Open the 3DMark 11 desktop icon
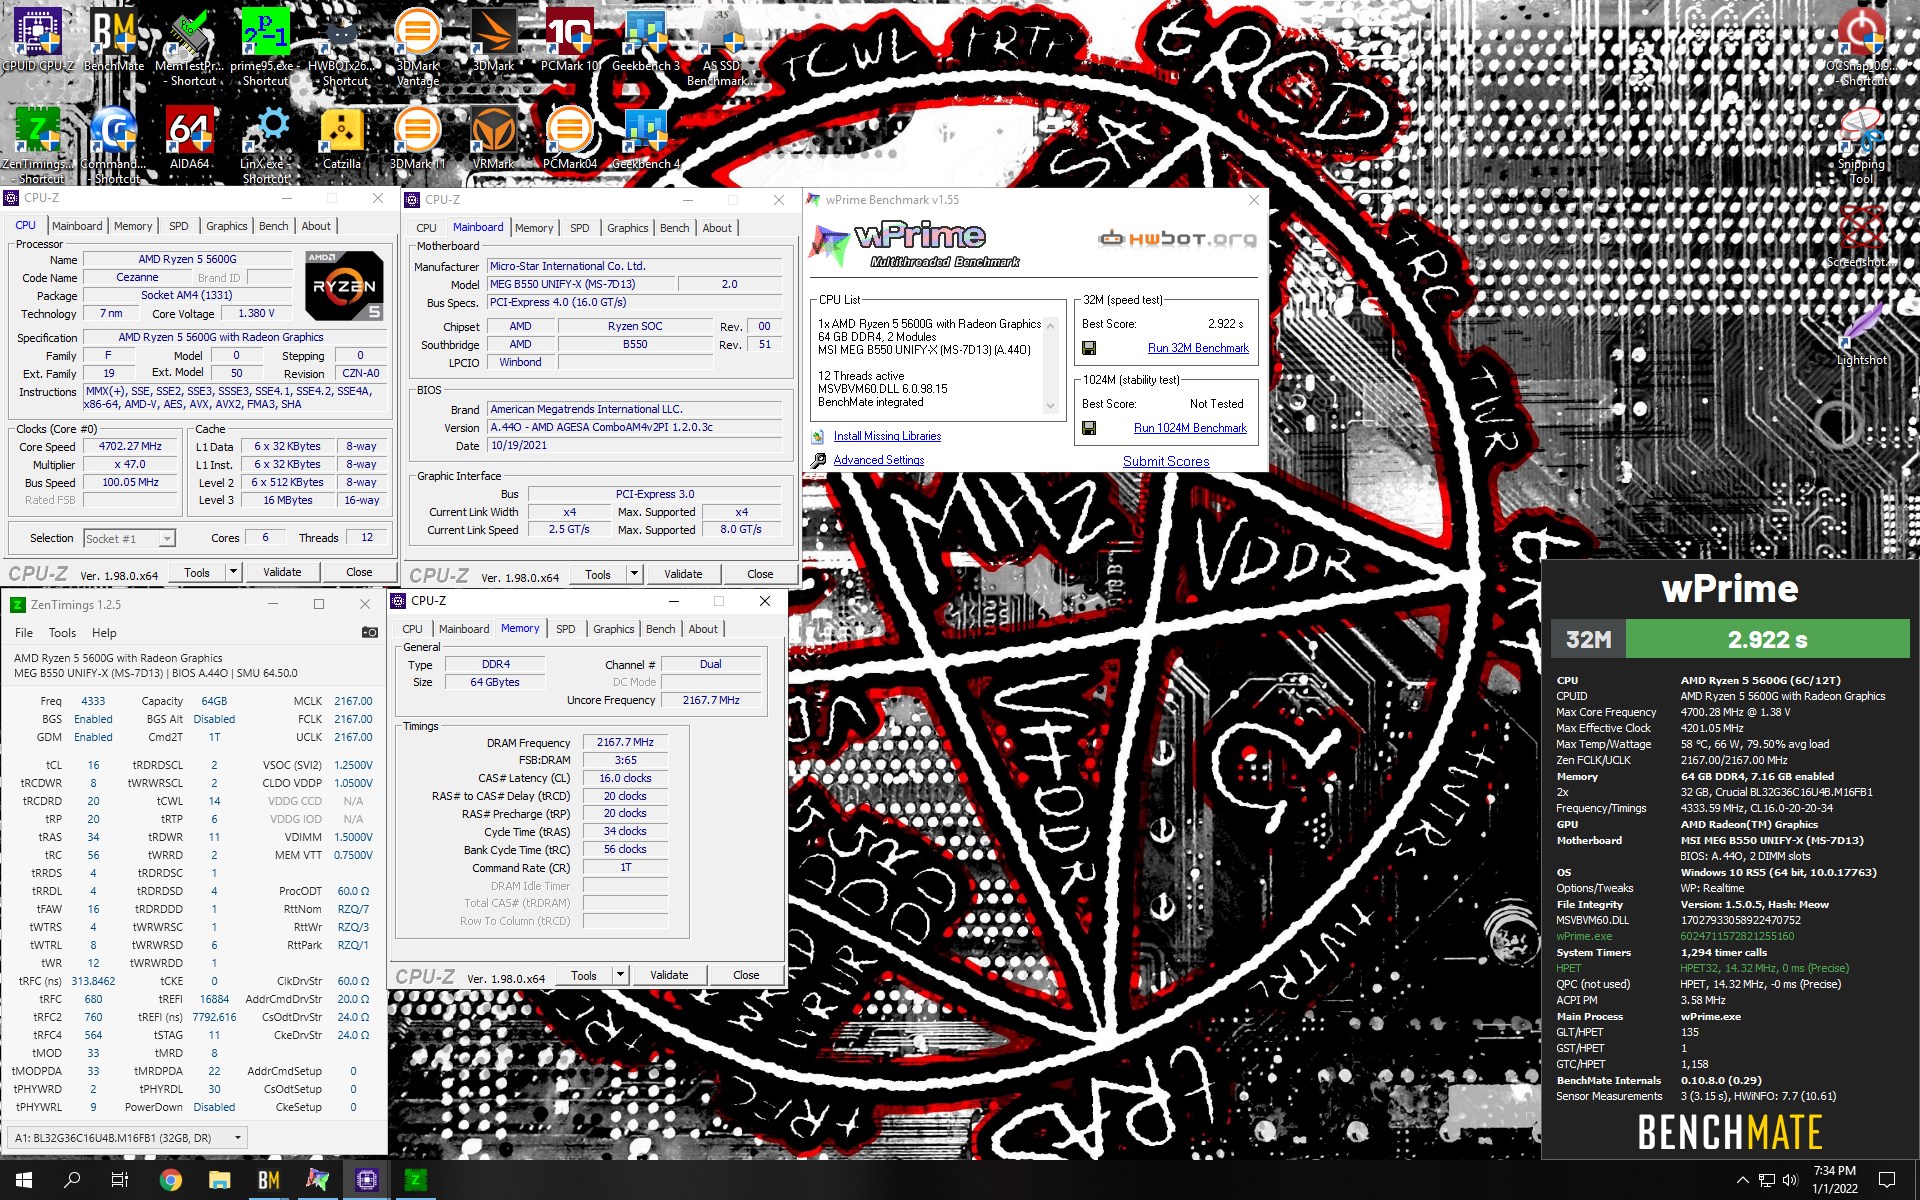Image resolution: width=1920 pixels, height=1200 pixels. point(418,138)
